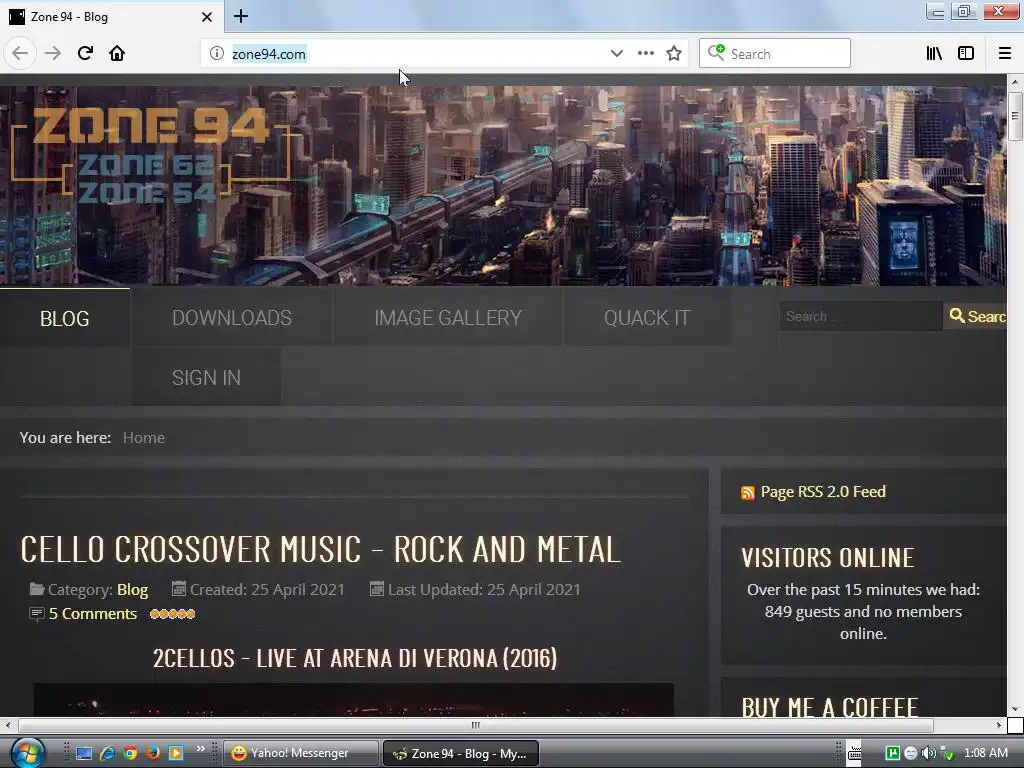Image resolution: width=1024 pixels, height=768 pixels.
Task: Open Cello Crossover Music article title
Action: [x=320, y=549]
